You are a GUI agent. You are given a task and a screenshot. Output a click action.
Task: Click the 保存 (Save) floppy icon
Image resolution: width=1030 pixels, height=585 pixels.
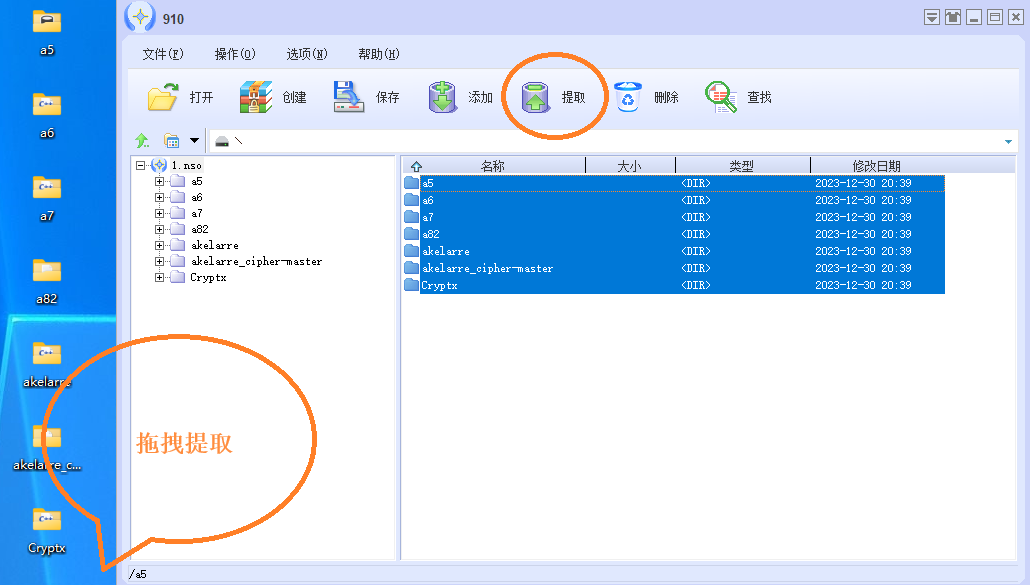click(349, 97)
